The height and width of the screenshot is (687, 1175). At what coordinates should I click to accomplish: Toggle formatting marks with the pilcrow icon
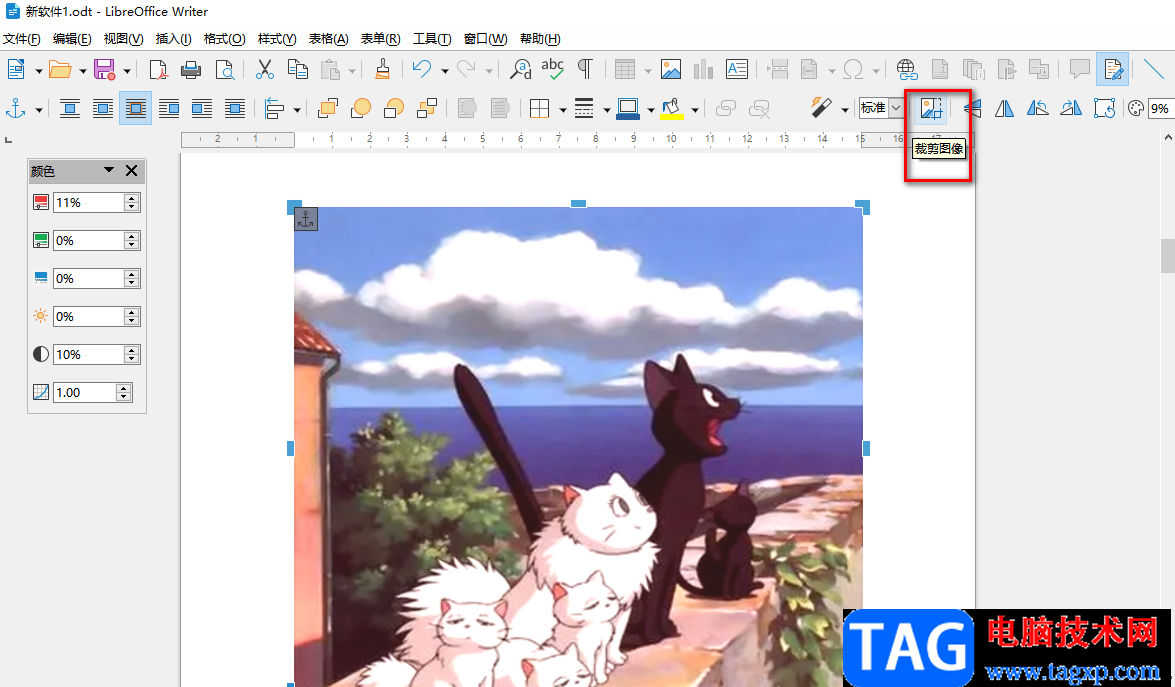point(585,70)
